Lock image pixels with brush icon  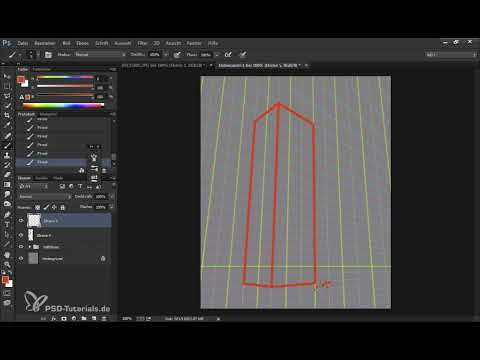pyautogui.click(x=46, y=207)
